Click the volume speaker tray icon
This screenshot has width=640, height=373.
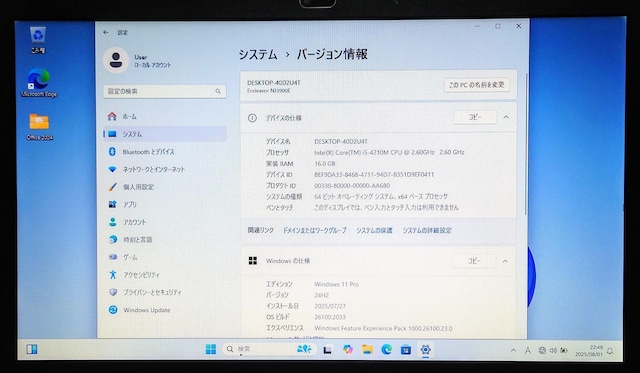coord(553,351)
